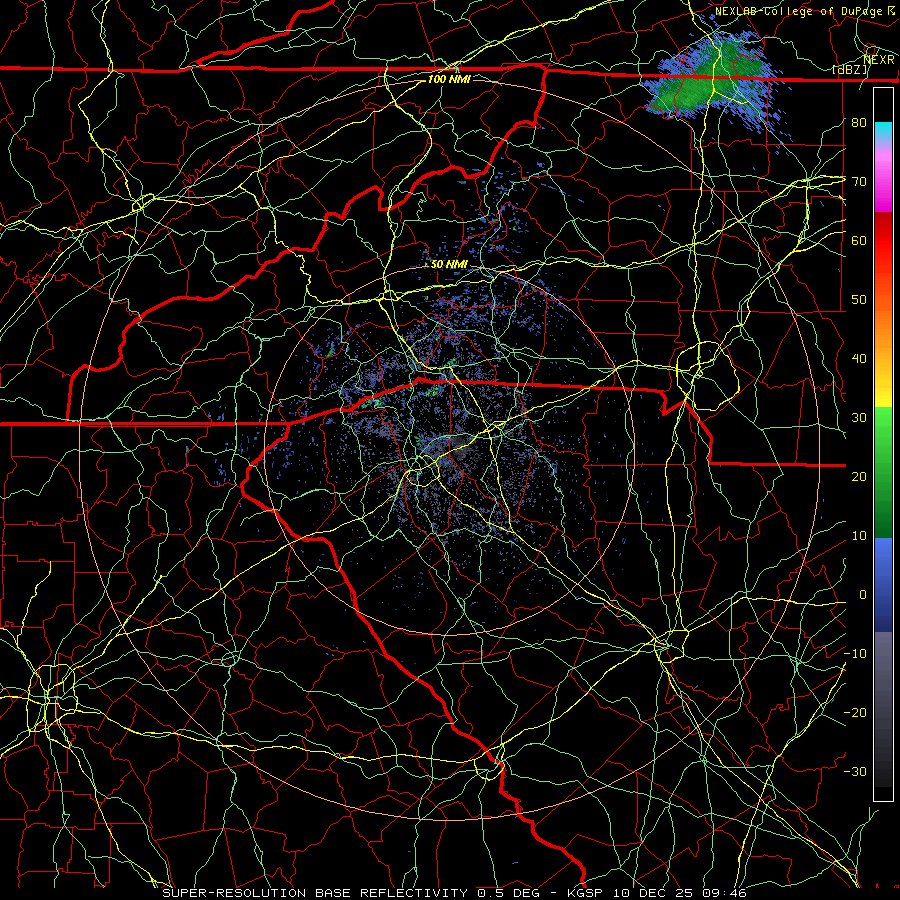900x900 pixels.
Task: Click the 40 value on the dBZ scale
Action: (x=859, y=359)
